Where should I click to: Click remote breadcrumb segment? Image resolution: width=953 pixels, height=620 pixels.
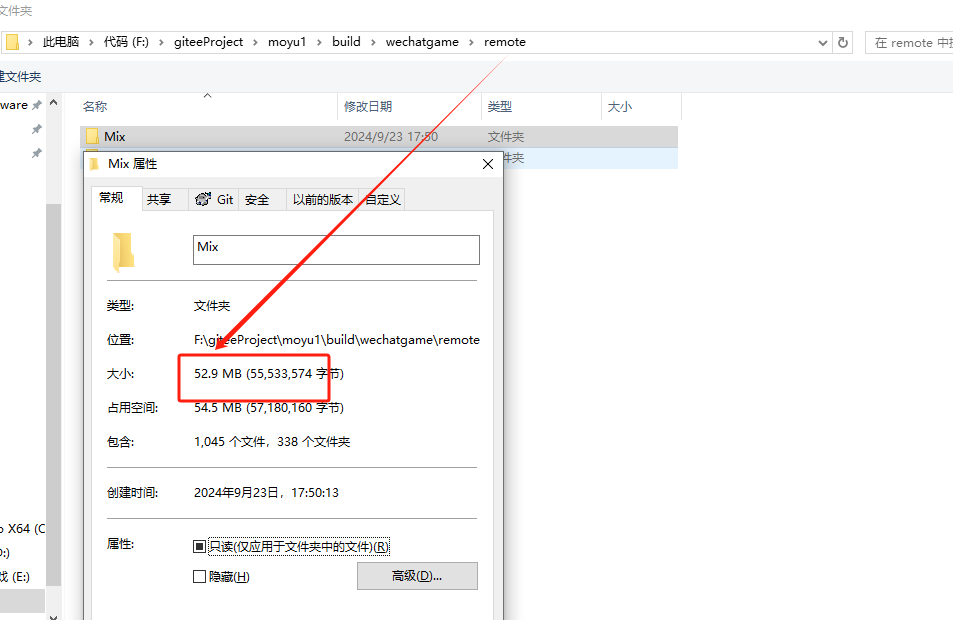504,42
